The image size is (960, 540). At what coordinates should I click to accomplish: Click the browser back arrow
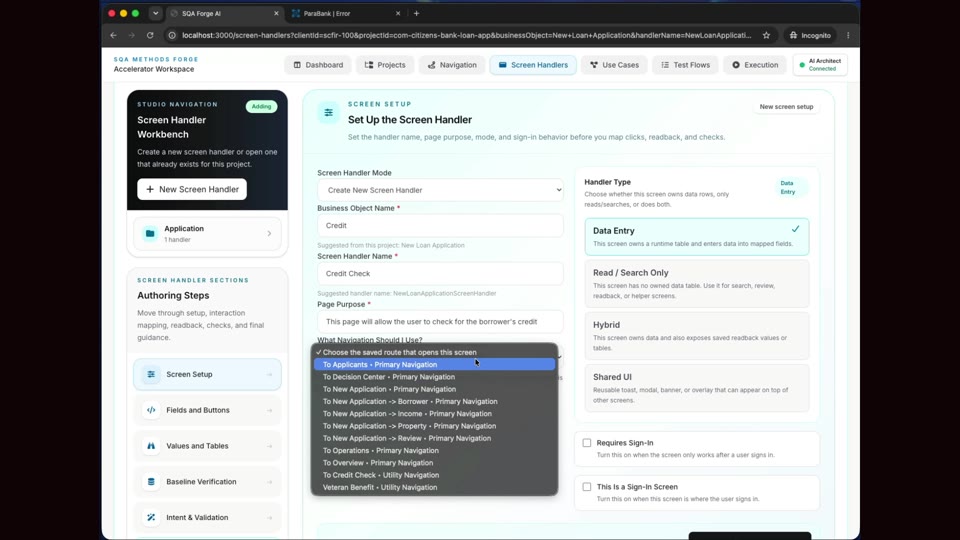click(113, 36)
